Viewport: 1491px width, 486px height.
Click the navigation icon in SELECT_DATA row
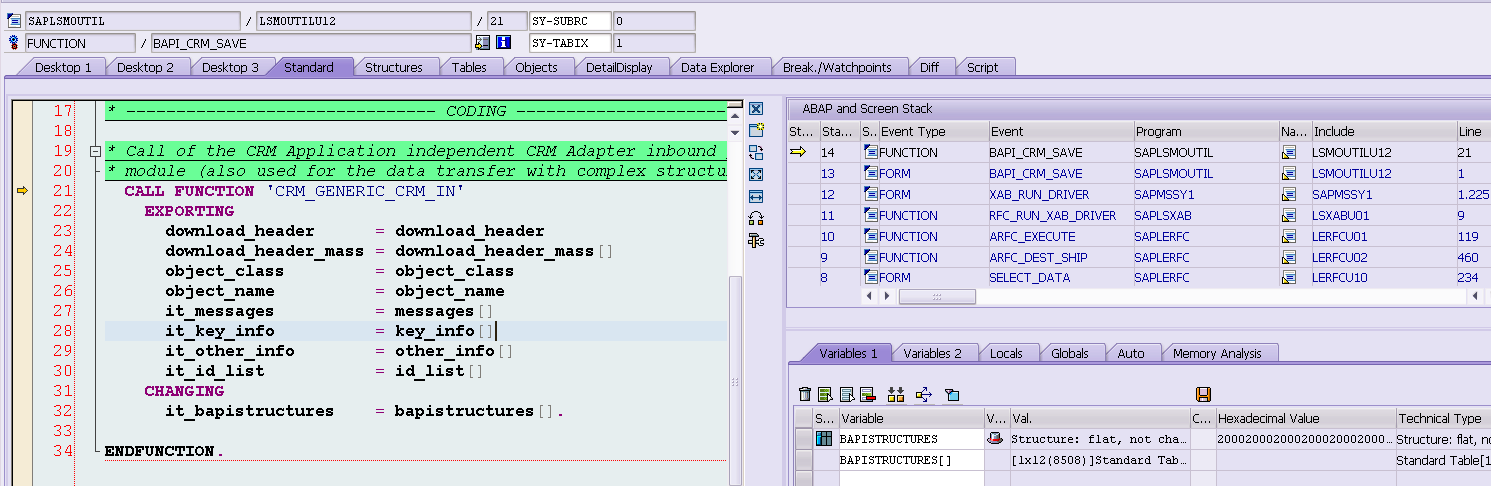pos(1289,277)
